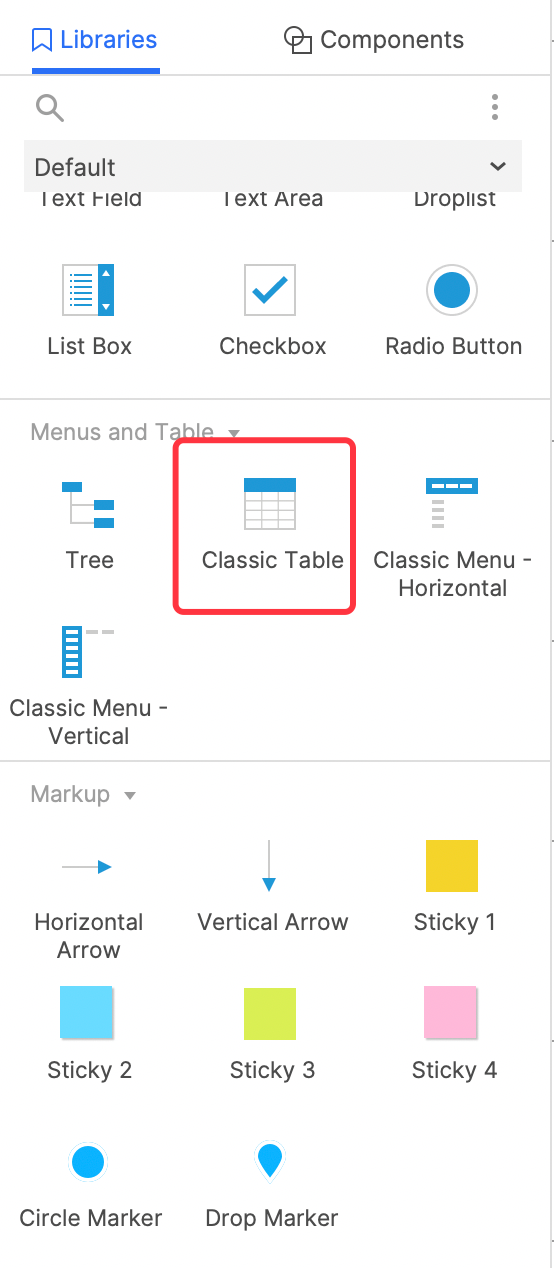Switch to the Libraries tab
This screenshot has width=554, height=1268.
pyautogui.click(x=95, y=40)
